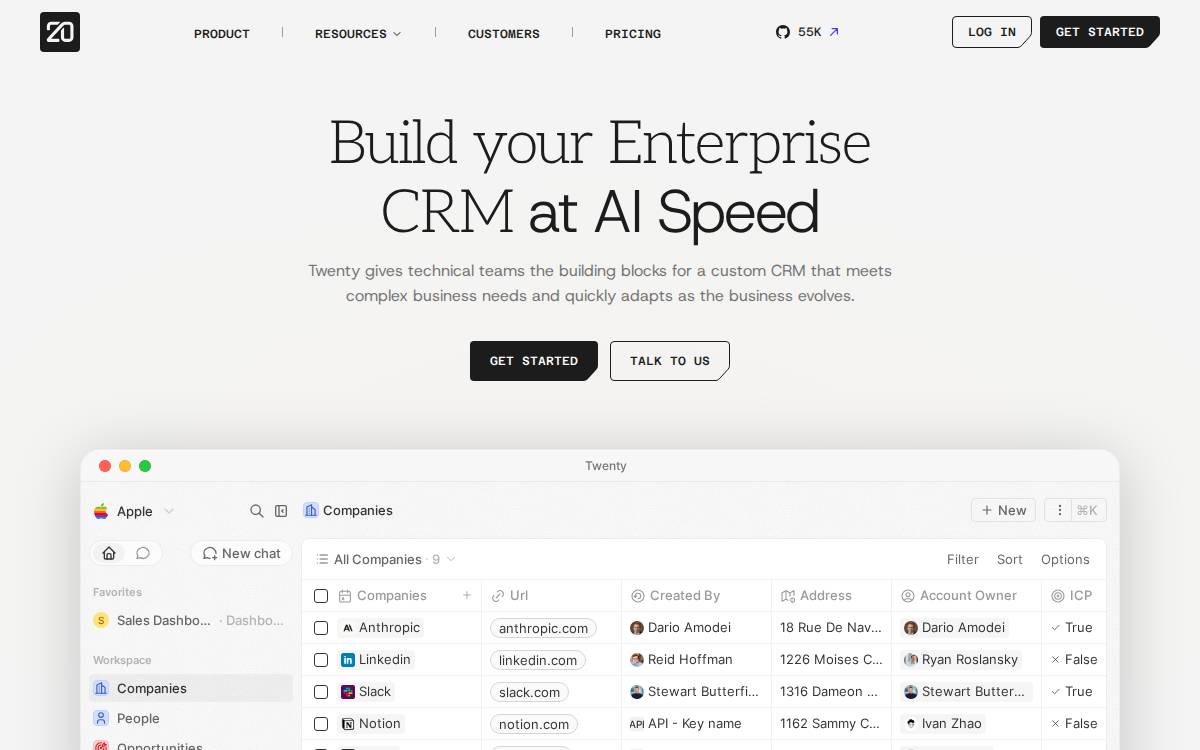This screenshot has height=750, width=1200.
Task: Click the Created By column icon
Action: point(638,596)
